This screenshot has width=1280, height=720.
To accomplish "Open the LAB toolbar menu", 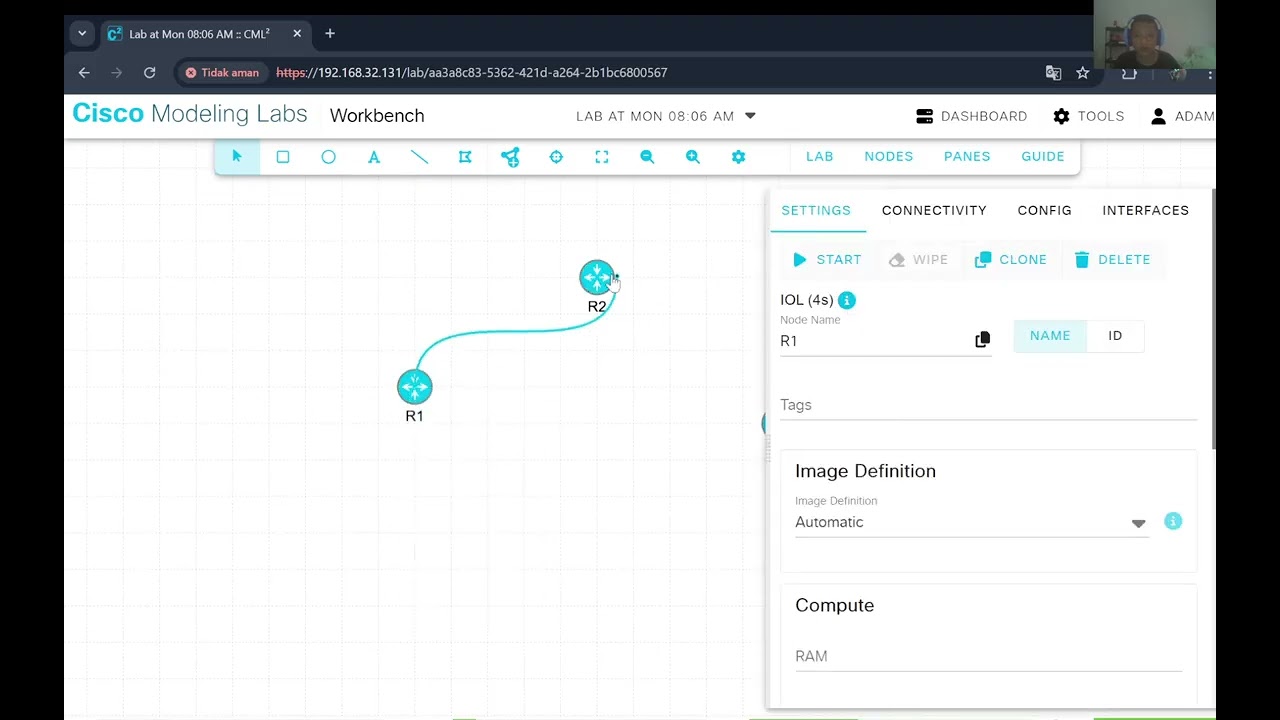I will 819,156.
